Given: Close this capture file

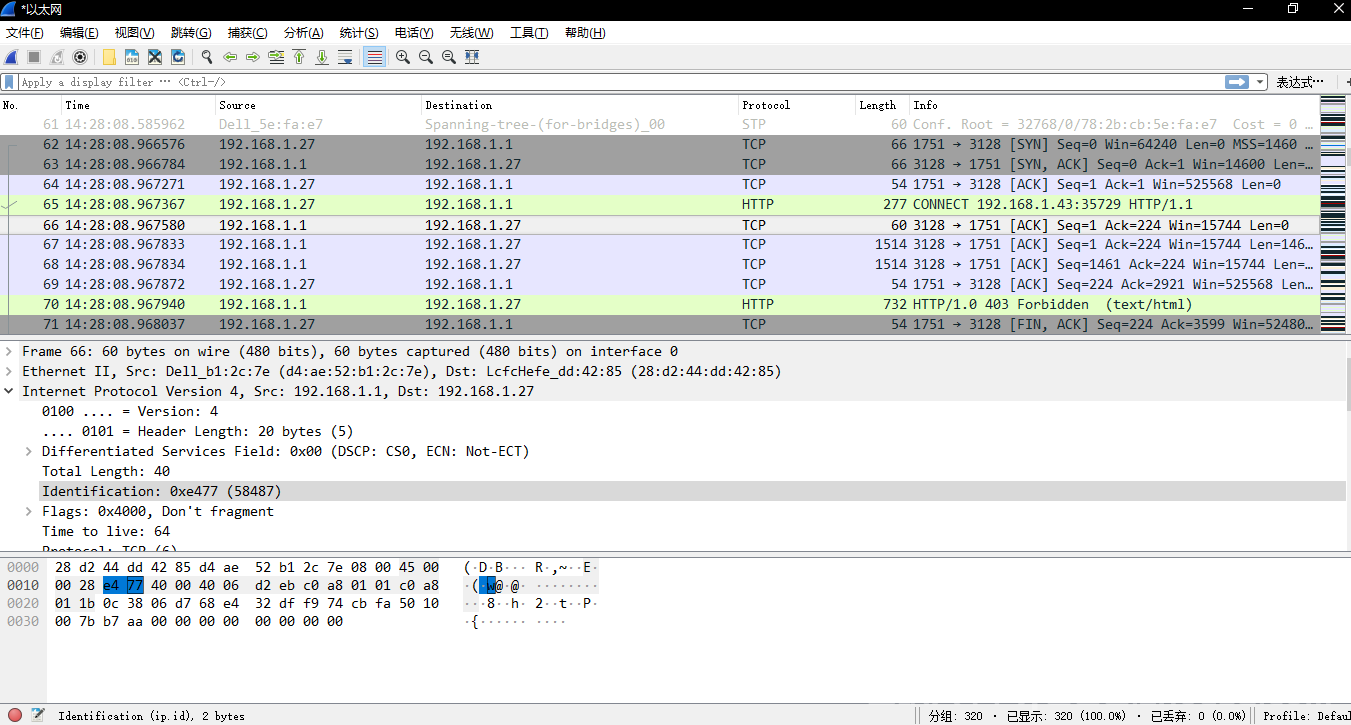Looking at the screenshot, I should point(155,57).
